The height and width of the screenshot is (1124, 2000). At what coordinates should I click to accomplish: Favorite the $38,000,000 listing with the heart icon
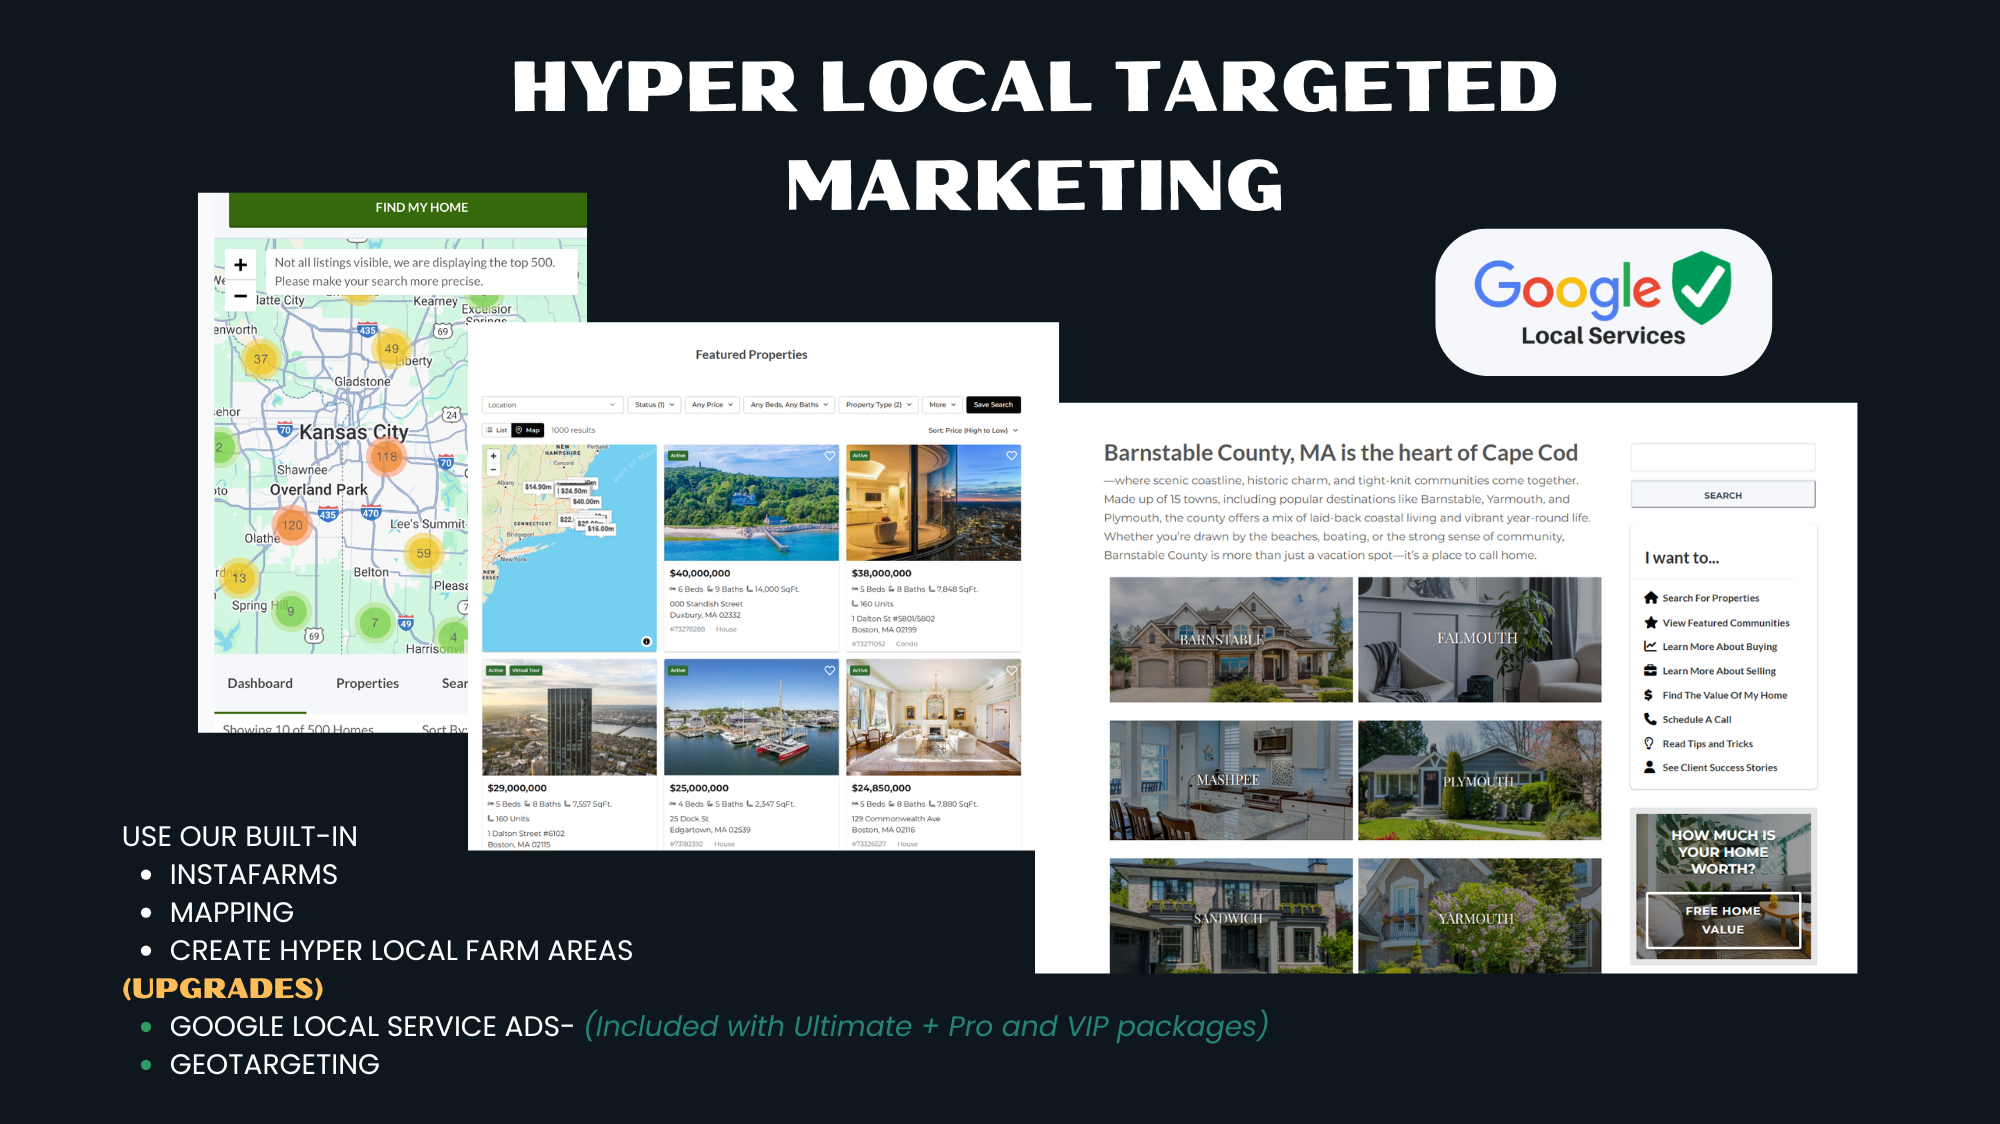[x=1011, y=456]
